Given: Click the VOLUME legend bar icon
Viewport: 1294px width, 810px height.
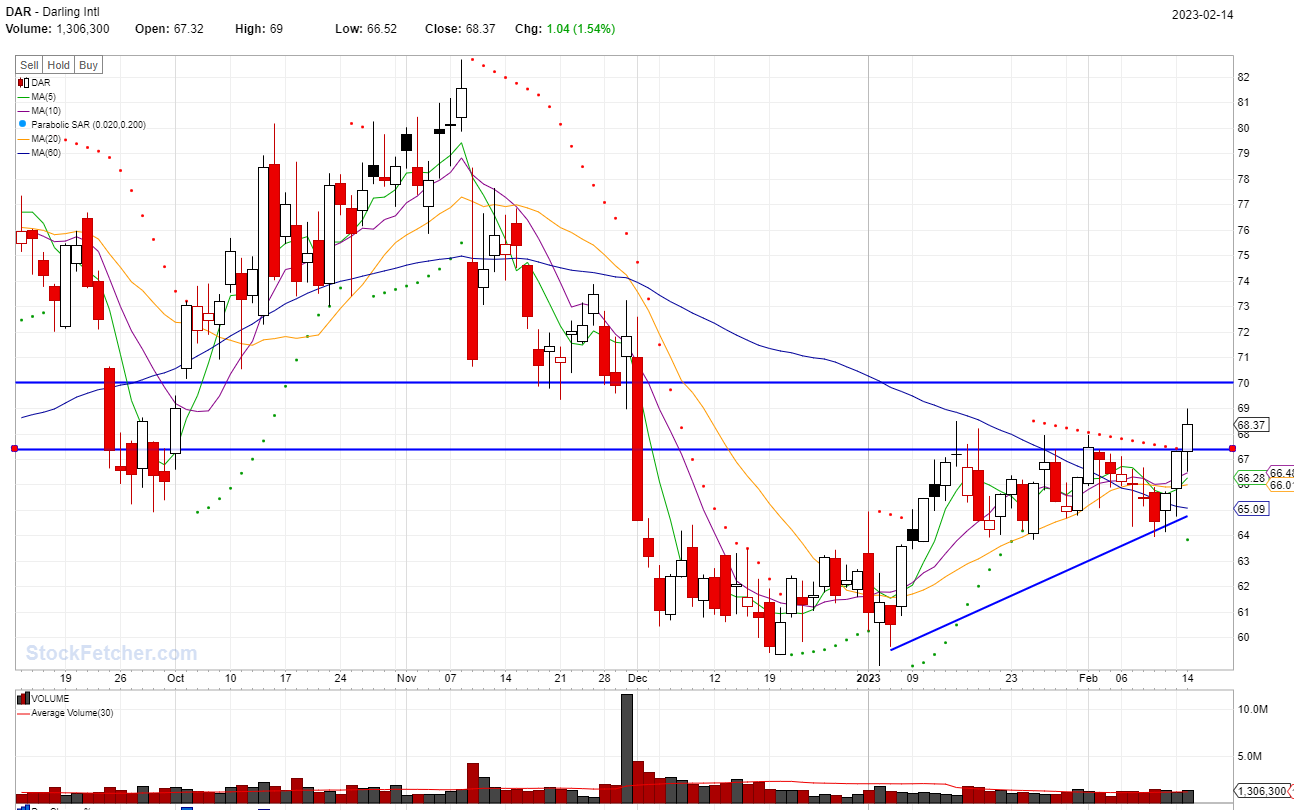Looking at the screenshot, I should (24, 699).
